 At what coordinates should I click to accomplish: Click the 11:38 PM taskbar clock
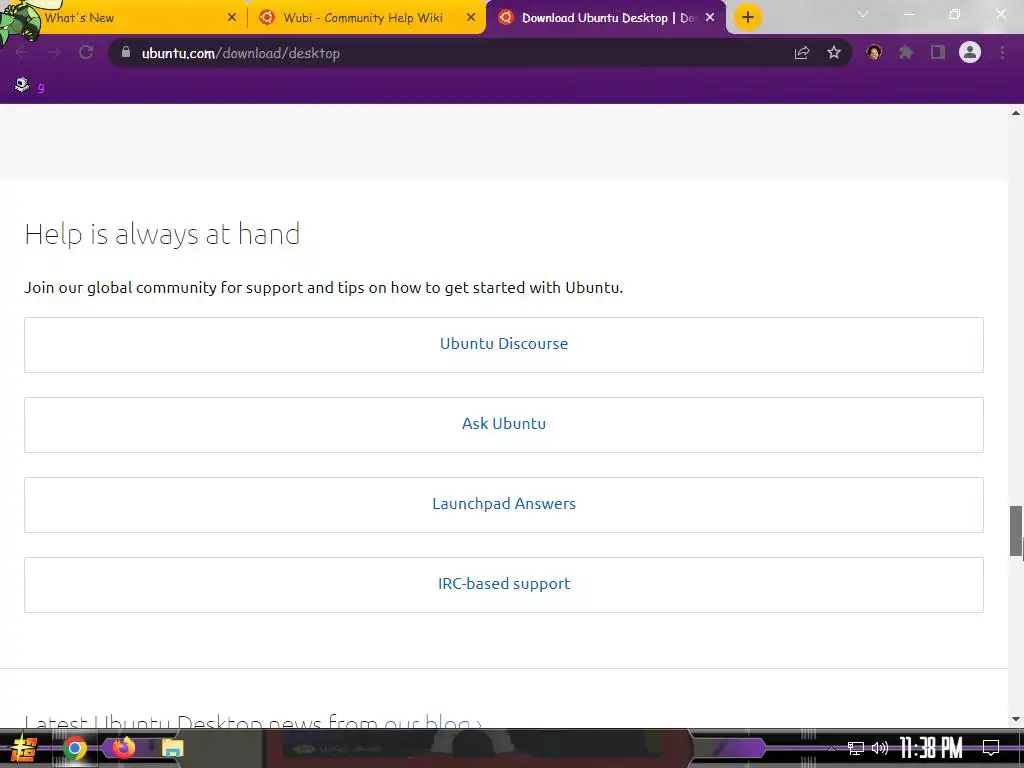[x=931, y=748]
